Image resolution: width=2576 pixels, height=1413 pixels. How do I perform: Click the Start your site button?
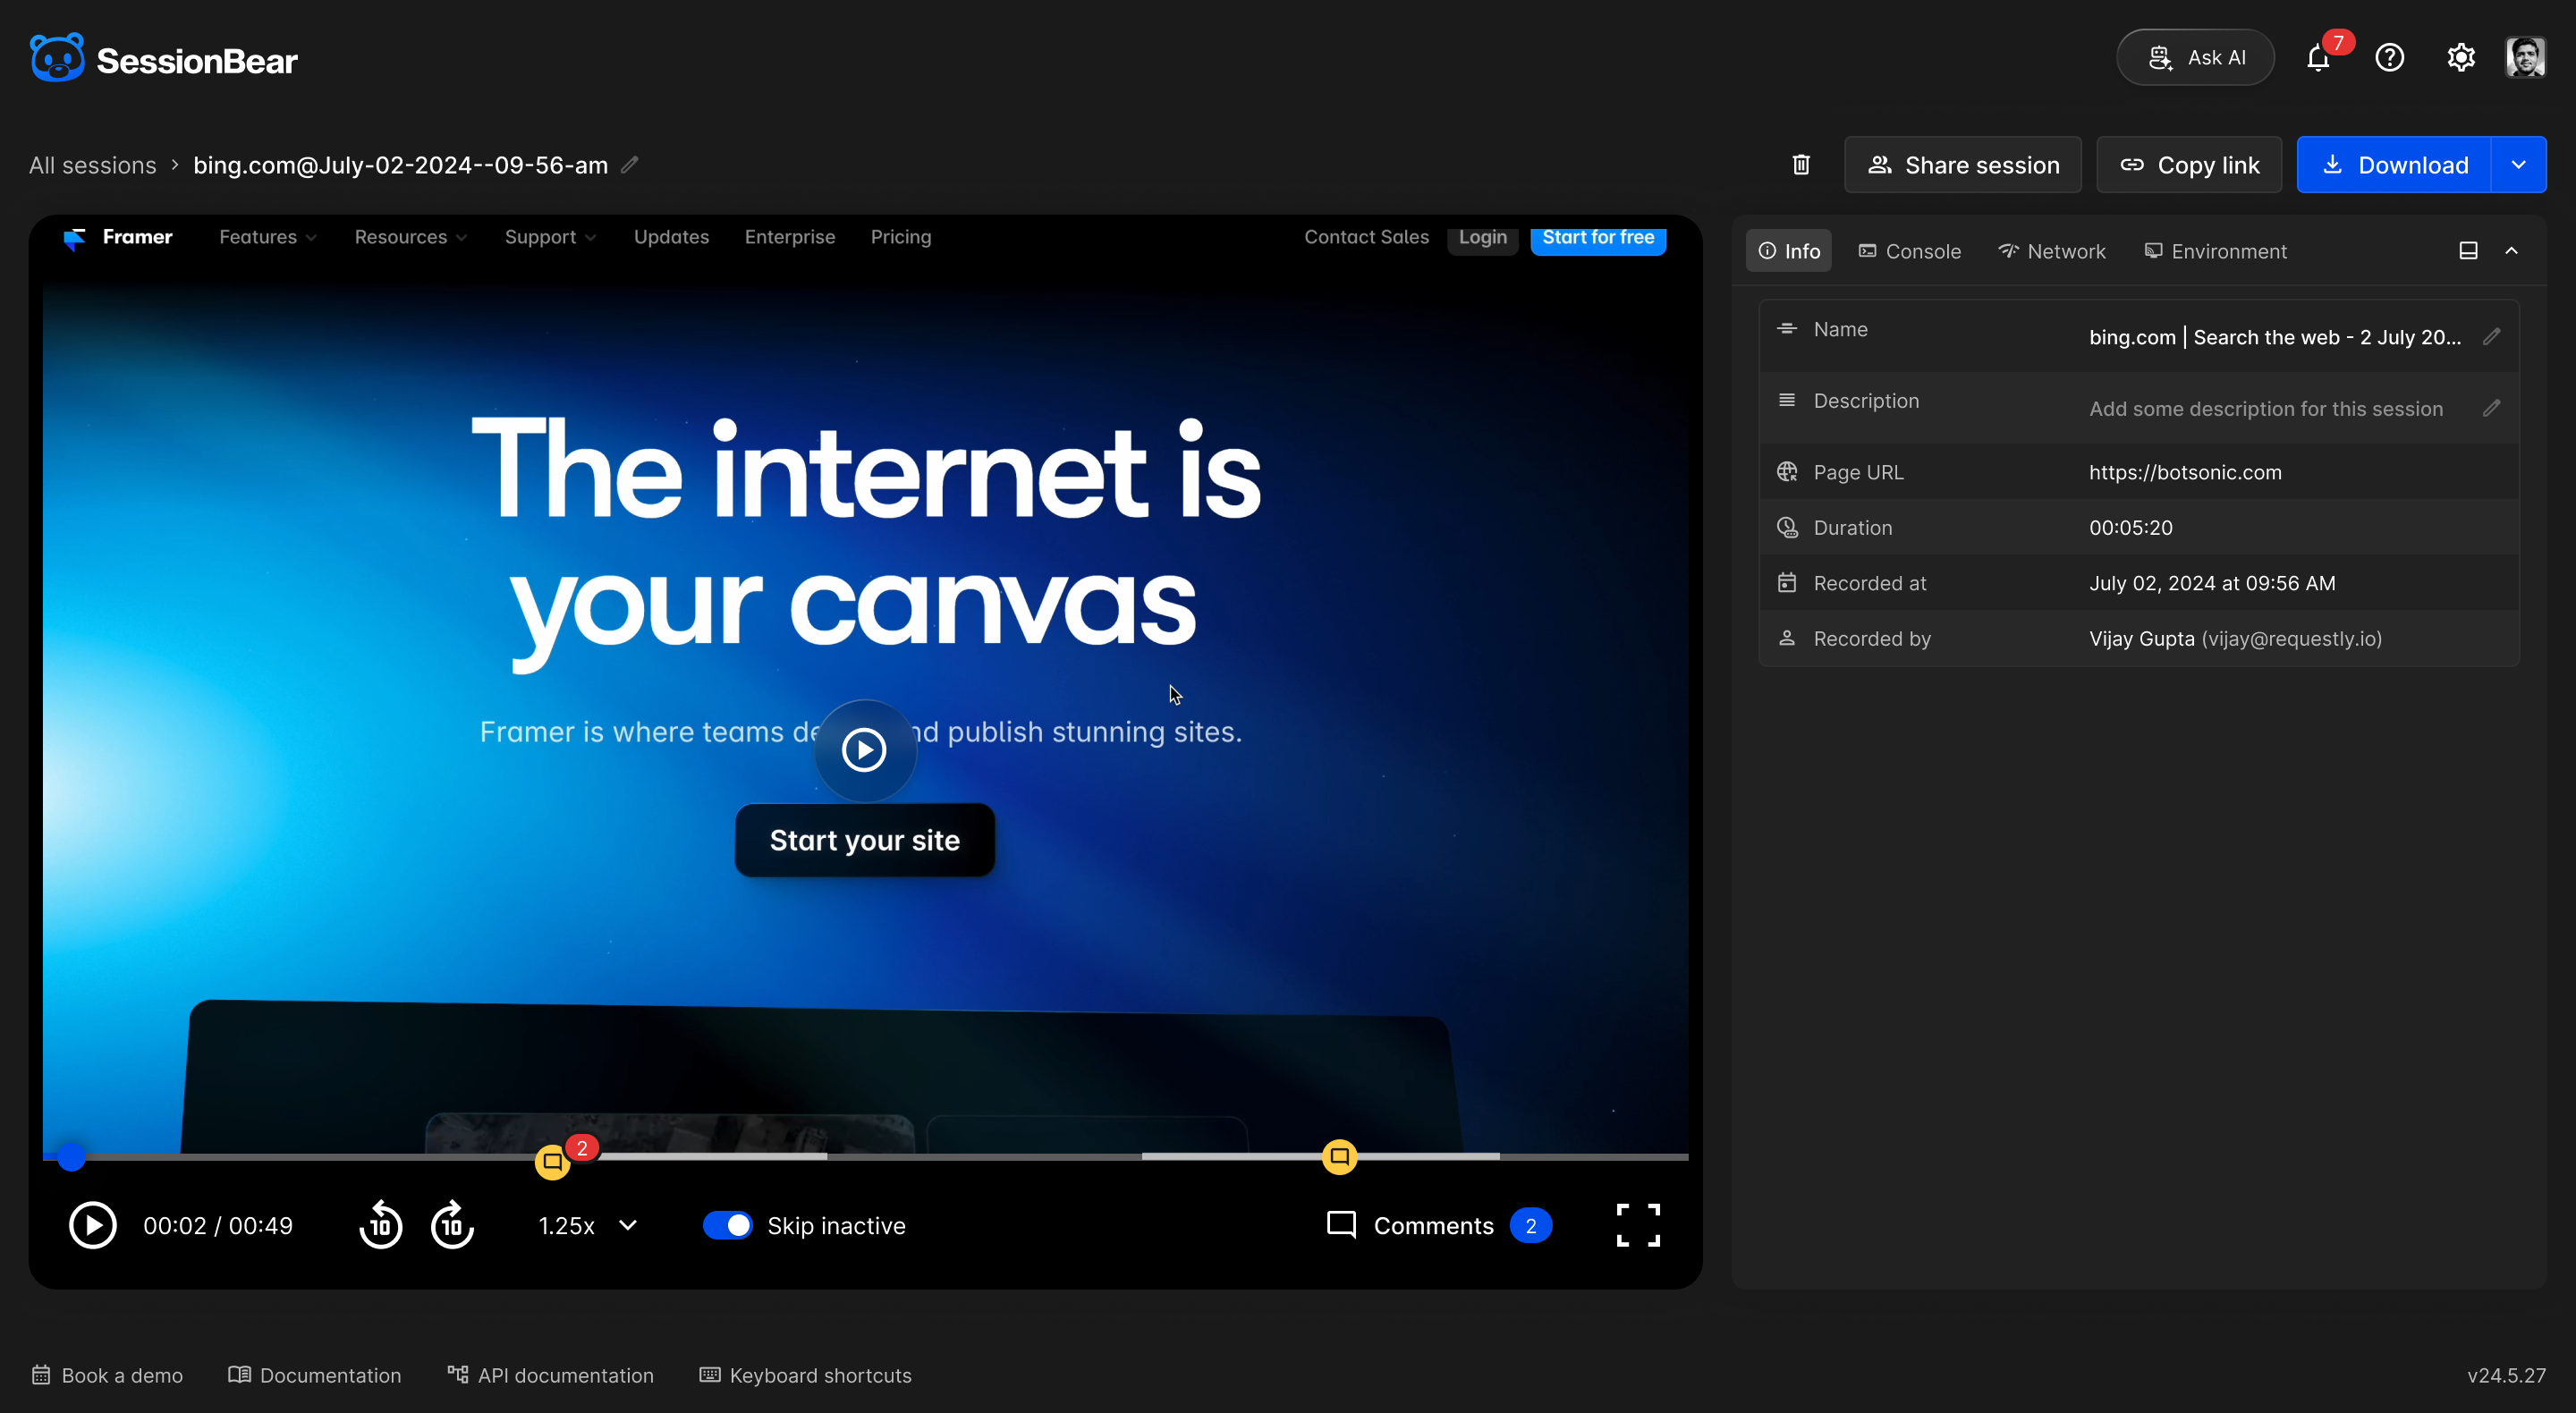(864, 840)
